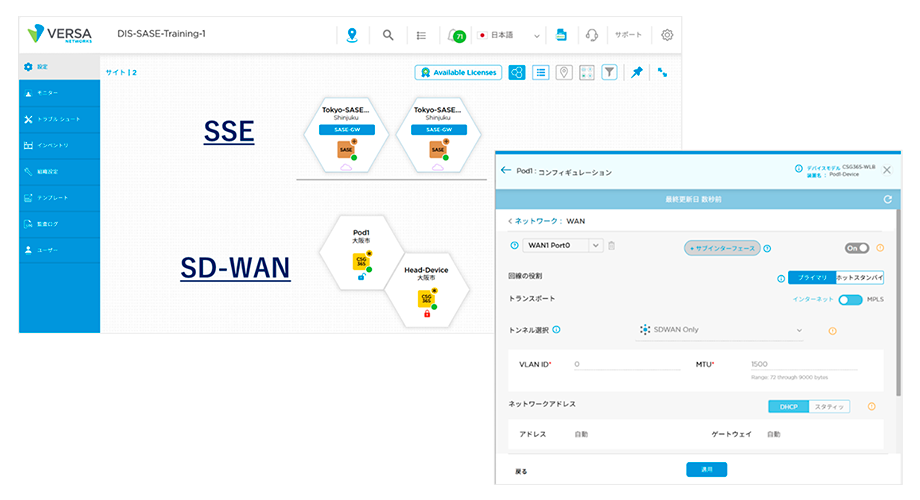
Task: Open the search magnifier icon
Action: [388, 35]
